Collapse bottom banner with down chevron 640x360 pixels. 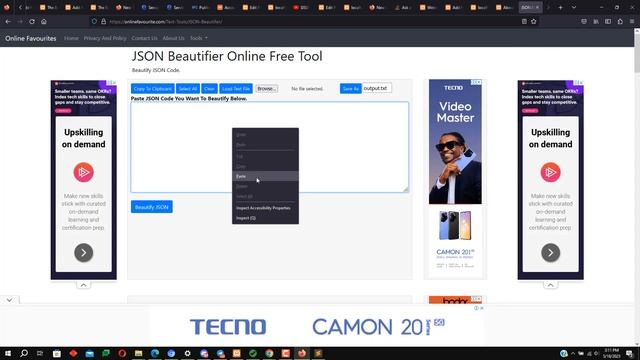(x=9, y=300)
